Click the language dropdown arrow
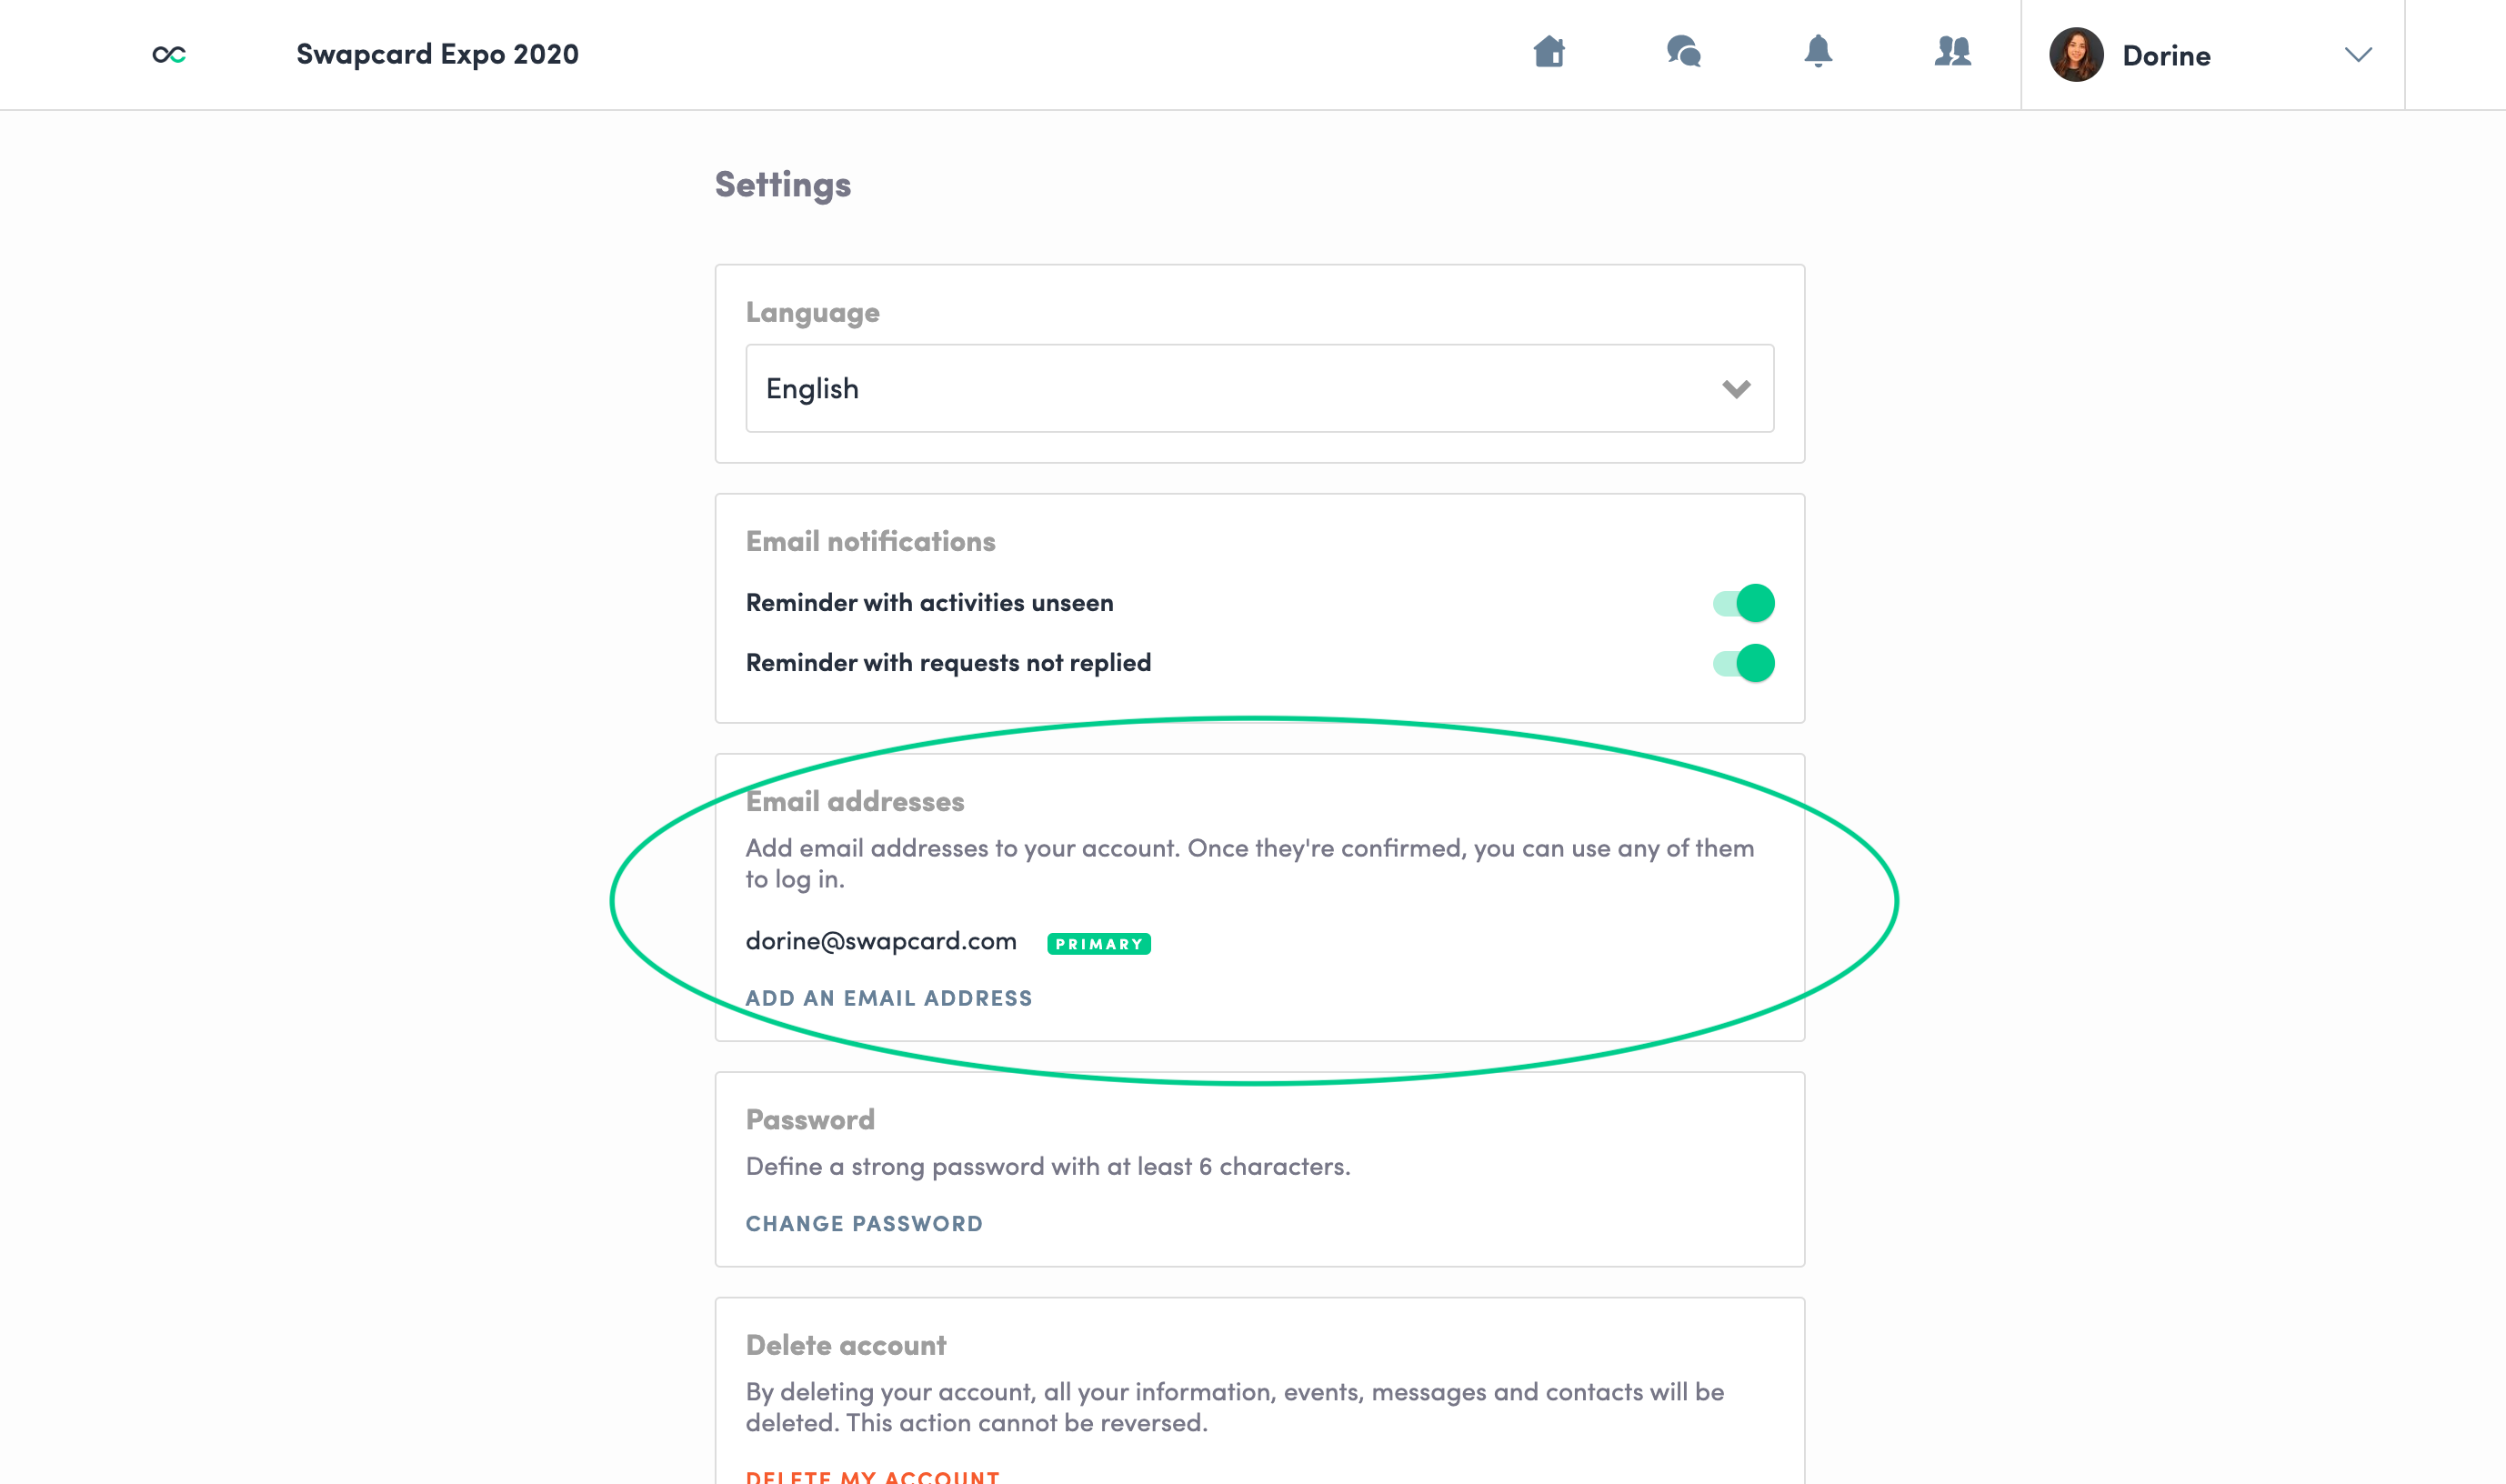Viewport: 2506px width, 1484px height. pyautogui.click(x=1736, y=388)
